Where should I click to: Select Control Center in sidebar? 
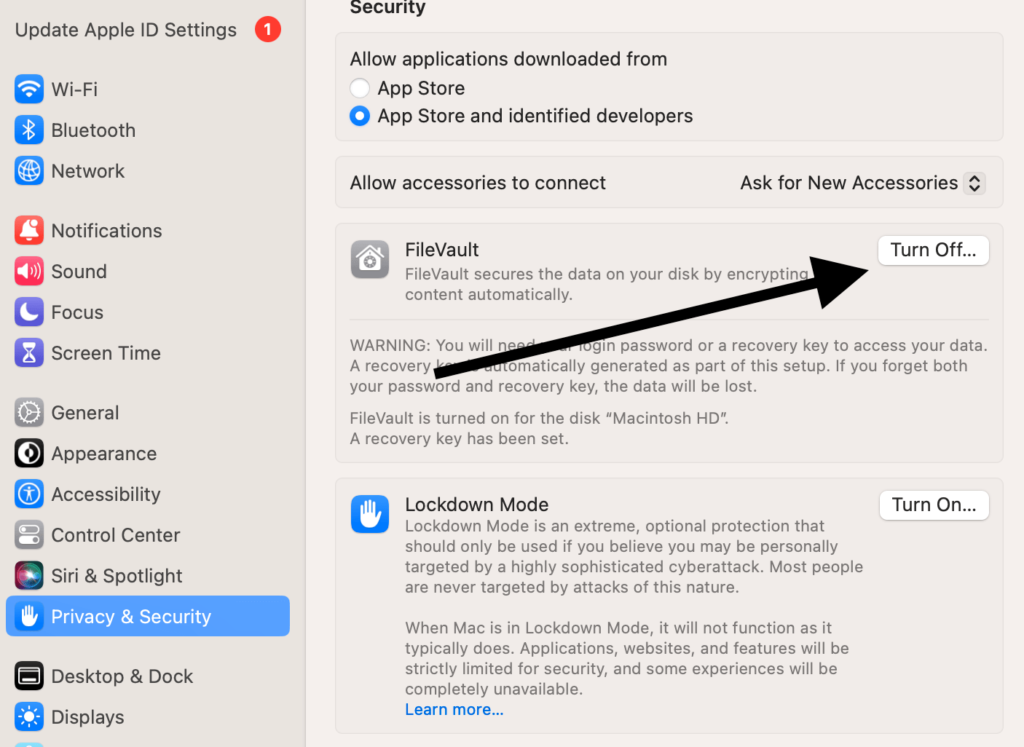click(x=115, y=535)
